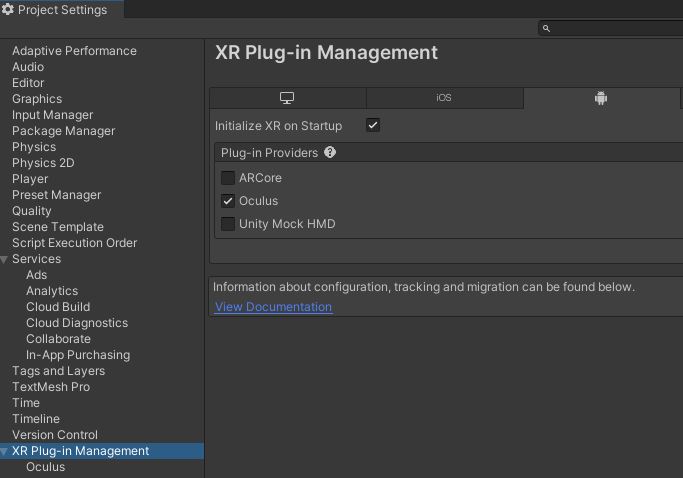Open Input Manager settings
Viewport: 683px width, 478px height.
(52, 115)
